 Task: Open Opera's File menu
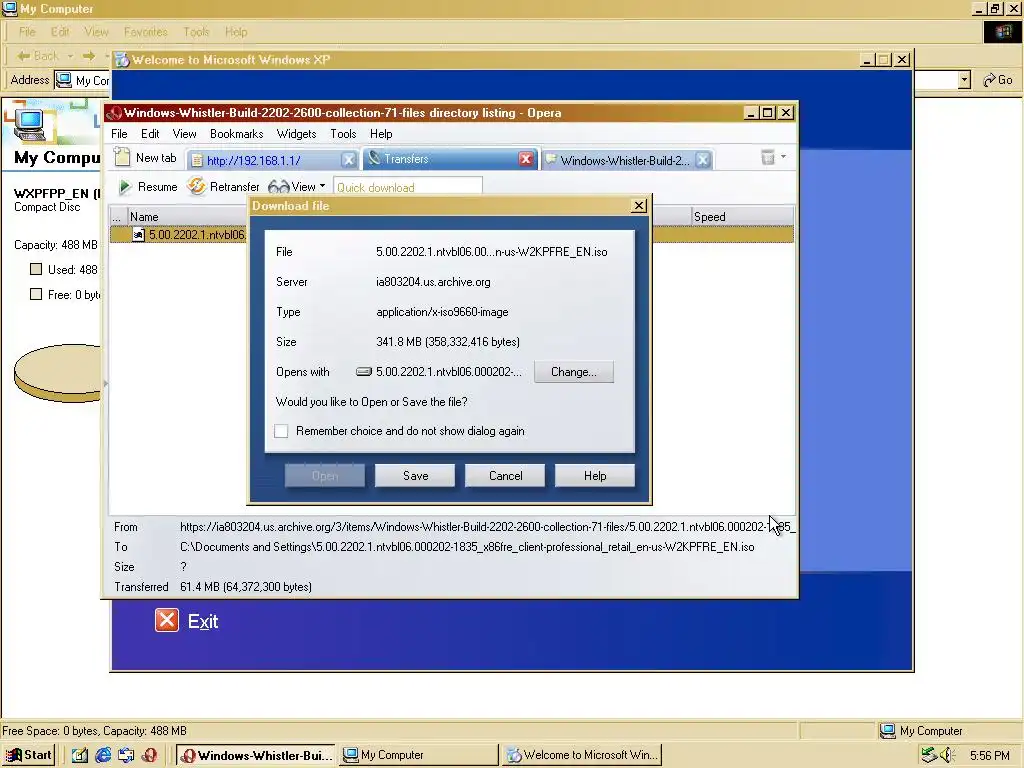(119, 134)
